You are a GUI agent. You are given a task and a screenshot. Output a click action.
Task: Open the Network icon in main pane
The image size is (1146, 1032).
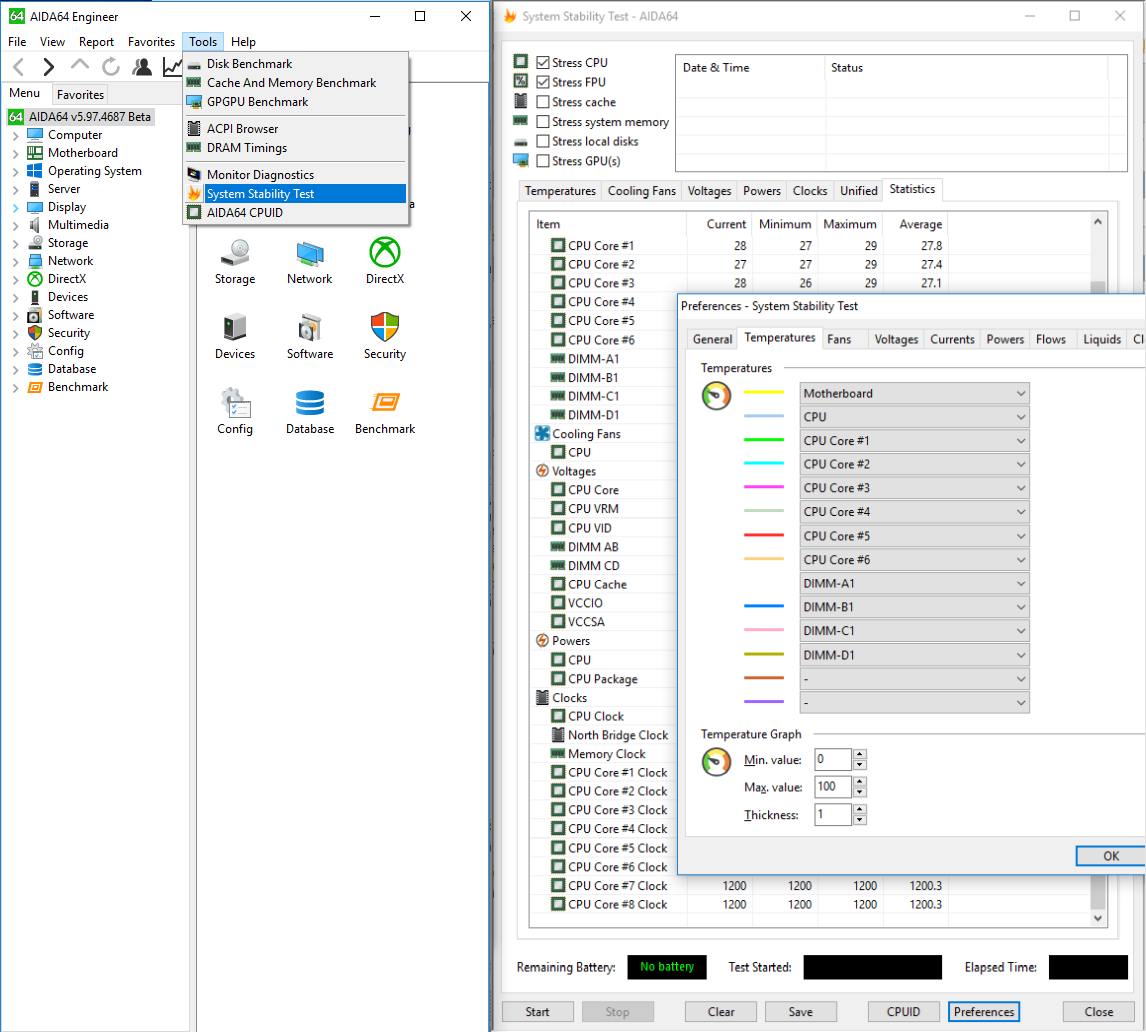coord(309,262)
